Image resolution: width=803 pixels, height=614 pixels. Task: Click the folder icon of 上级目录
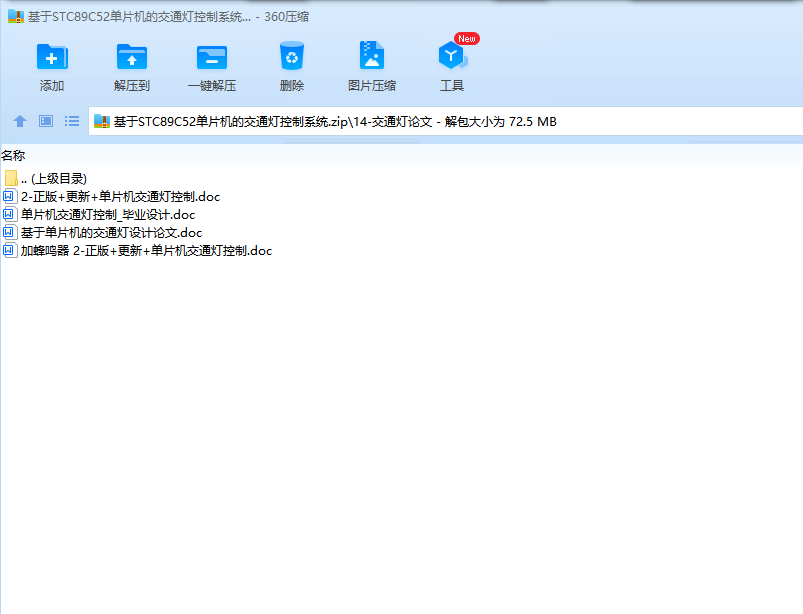coord(11,178)
